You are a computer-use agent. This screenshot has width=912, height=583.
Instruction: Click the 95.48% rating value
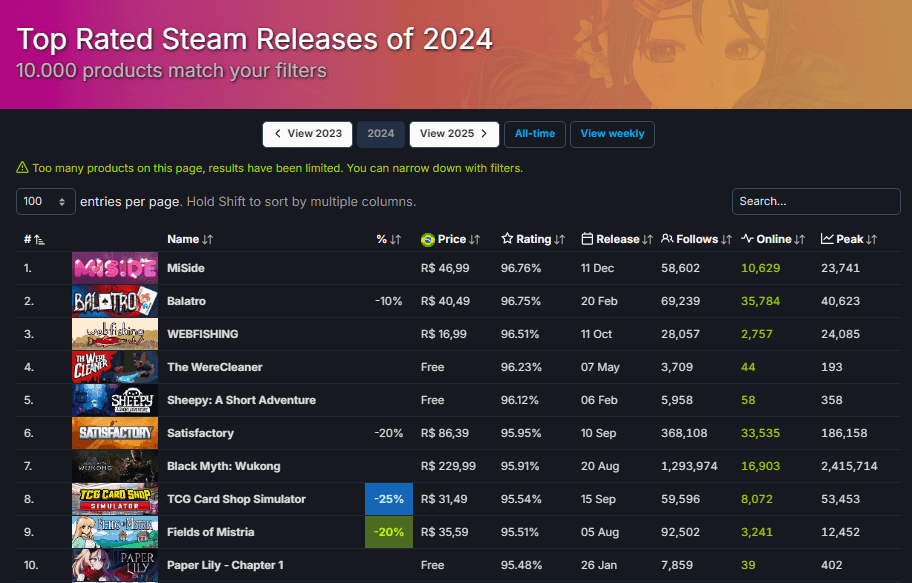[521, 565]
